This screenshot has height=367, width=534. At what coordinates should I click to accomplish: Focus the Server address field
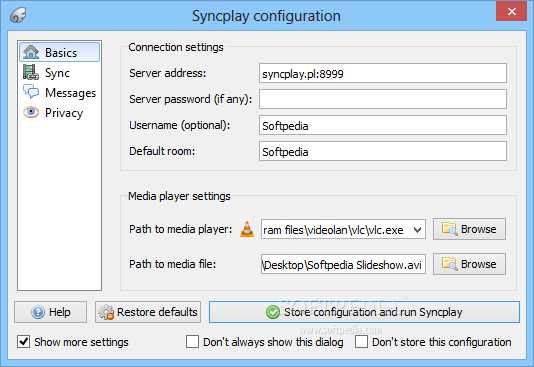[383, 73]
